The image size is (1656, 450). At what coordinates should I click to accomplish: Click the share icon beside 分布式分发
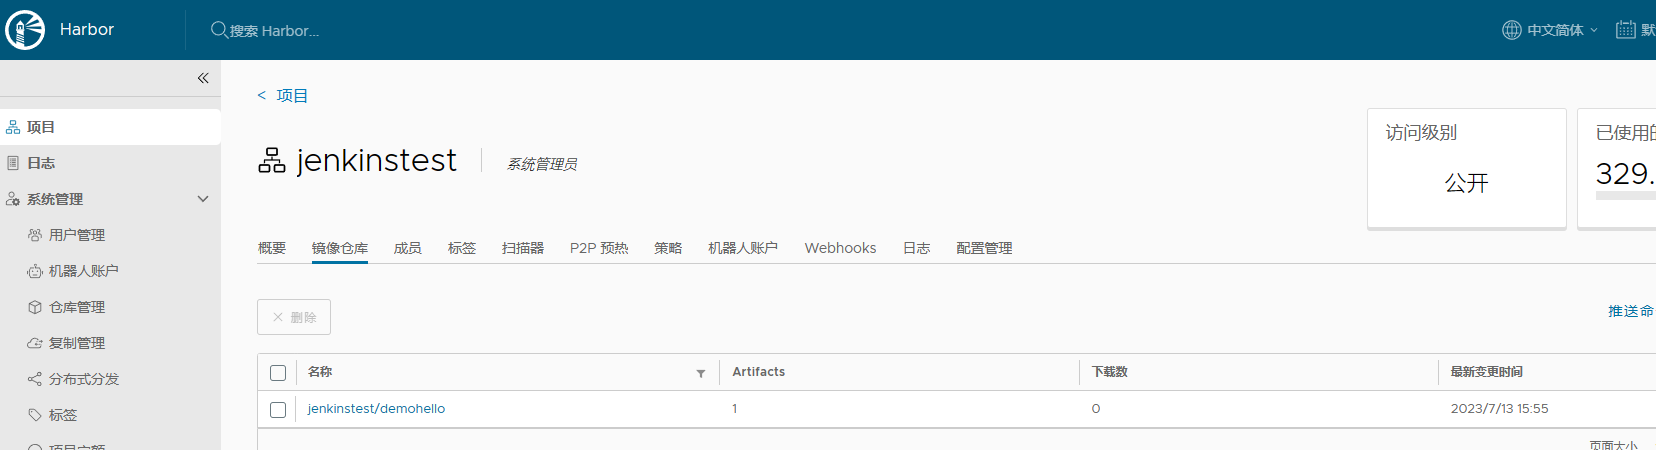pyautogui.click(x=35, y=379)
